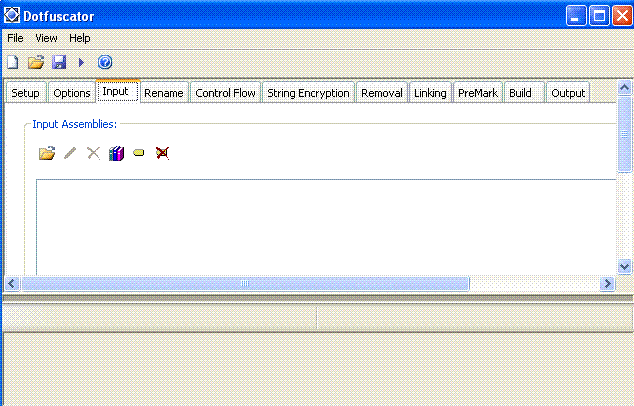
Task: Click the pencil edit assembly icon
Action: pyautogui.click(x=70, y=153)
